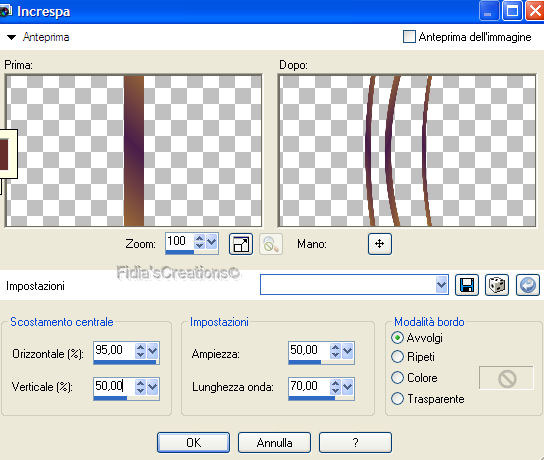Select the Ripeti edge mode
Screen dimensions: 544x460
point(397,357)
